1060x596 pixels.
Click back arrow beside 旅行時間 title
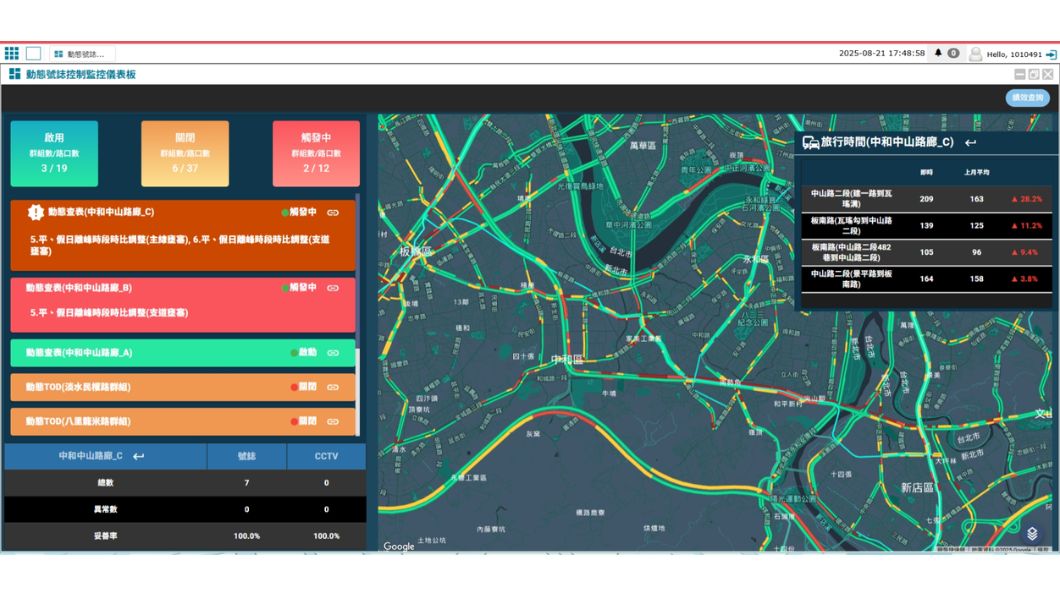coord(970,143)
